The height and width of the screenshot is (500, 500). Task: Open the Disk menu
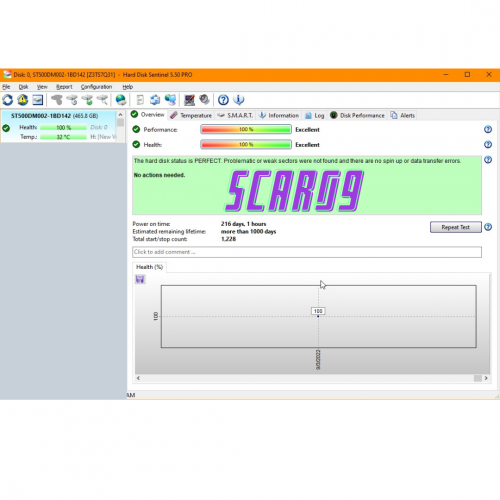(23, 87)
